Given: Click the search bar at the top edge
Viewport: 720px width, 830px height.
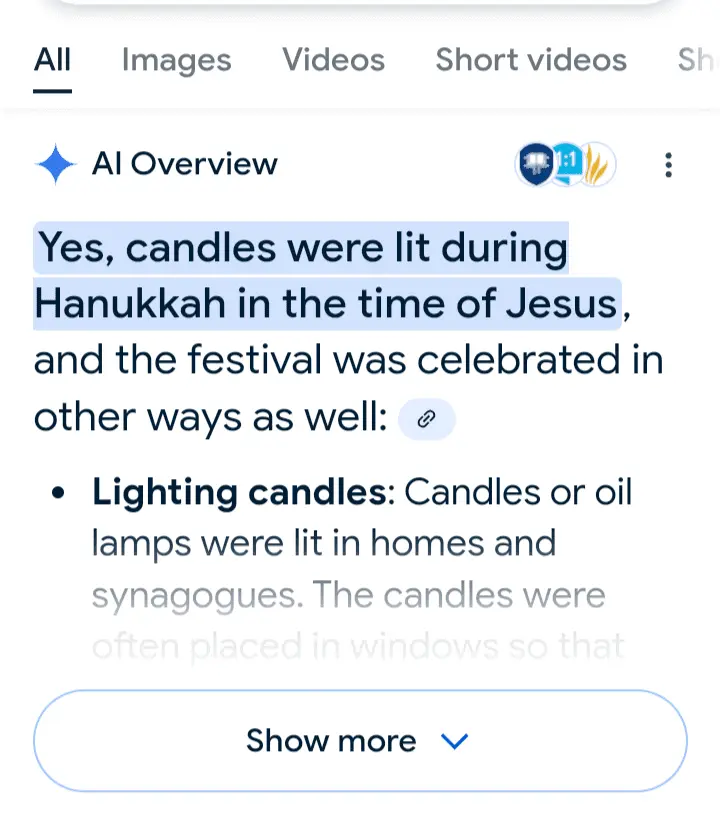Looking at the screenshot, I should pyautogui.click(x=360, y=5).
